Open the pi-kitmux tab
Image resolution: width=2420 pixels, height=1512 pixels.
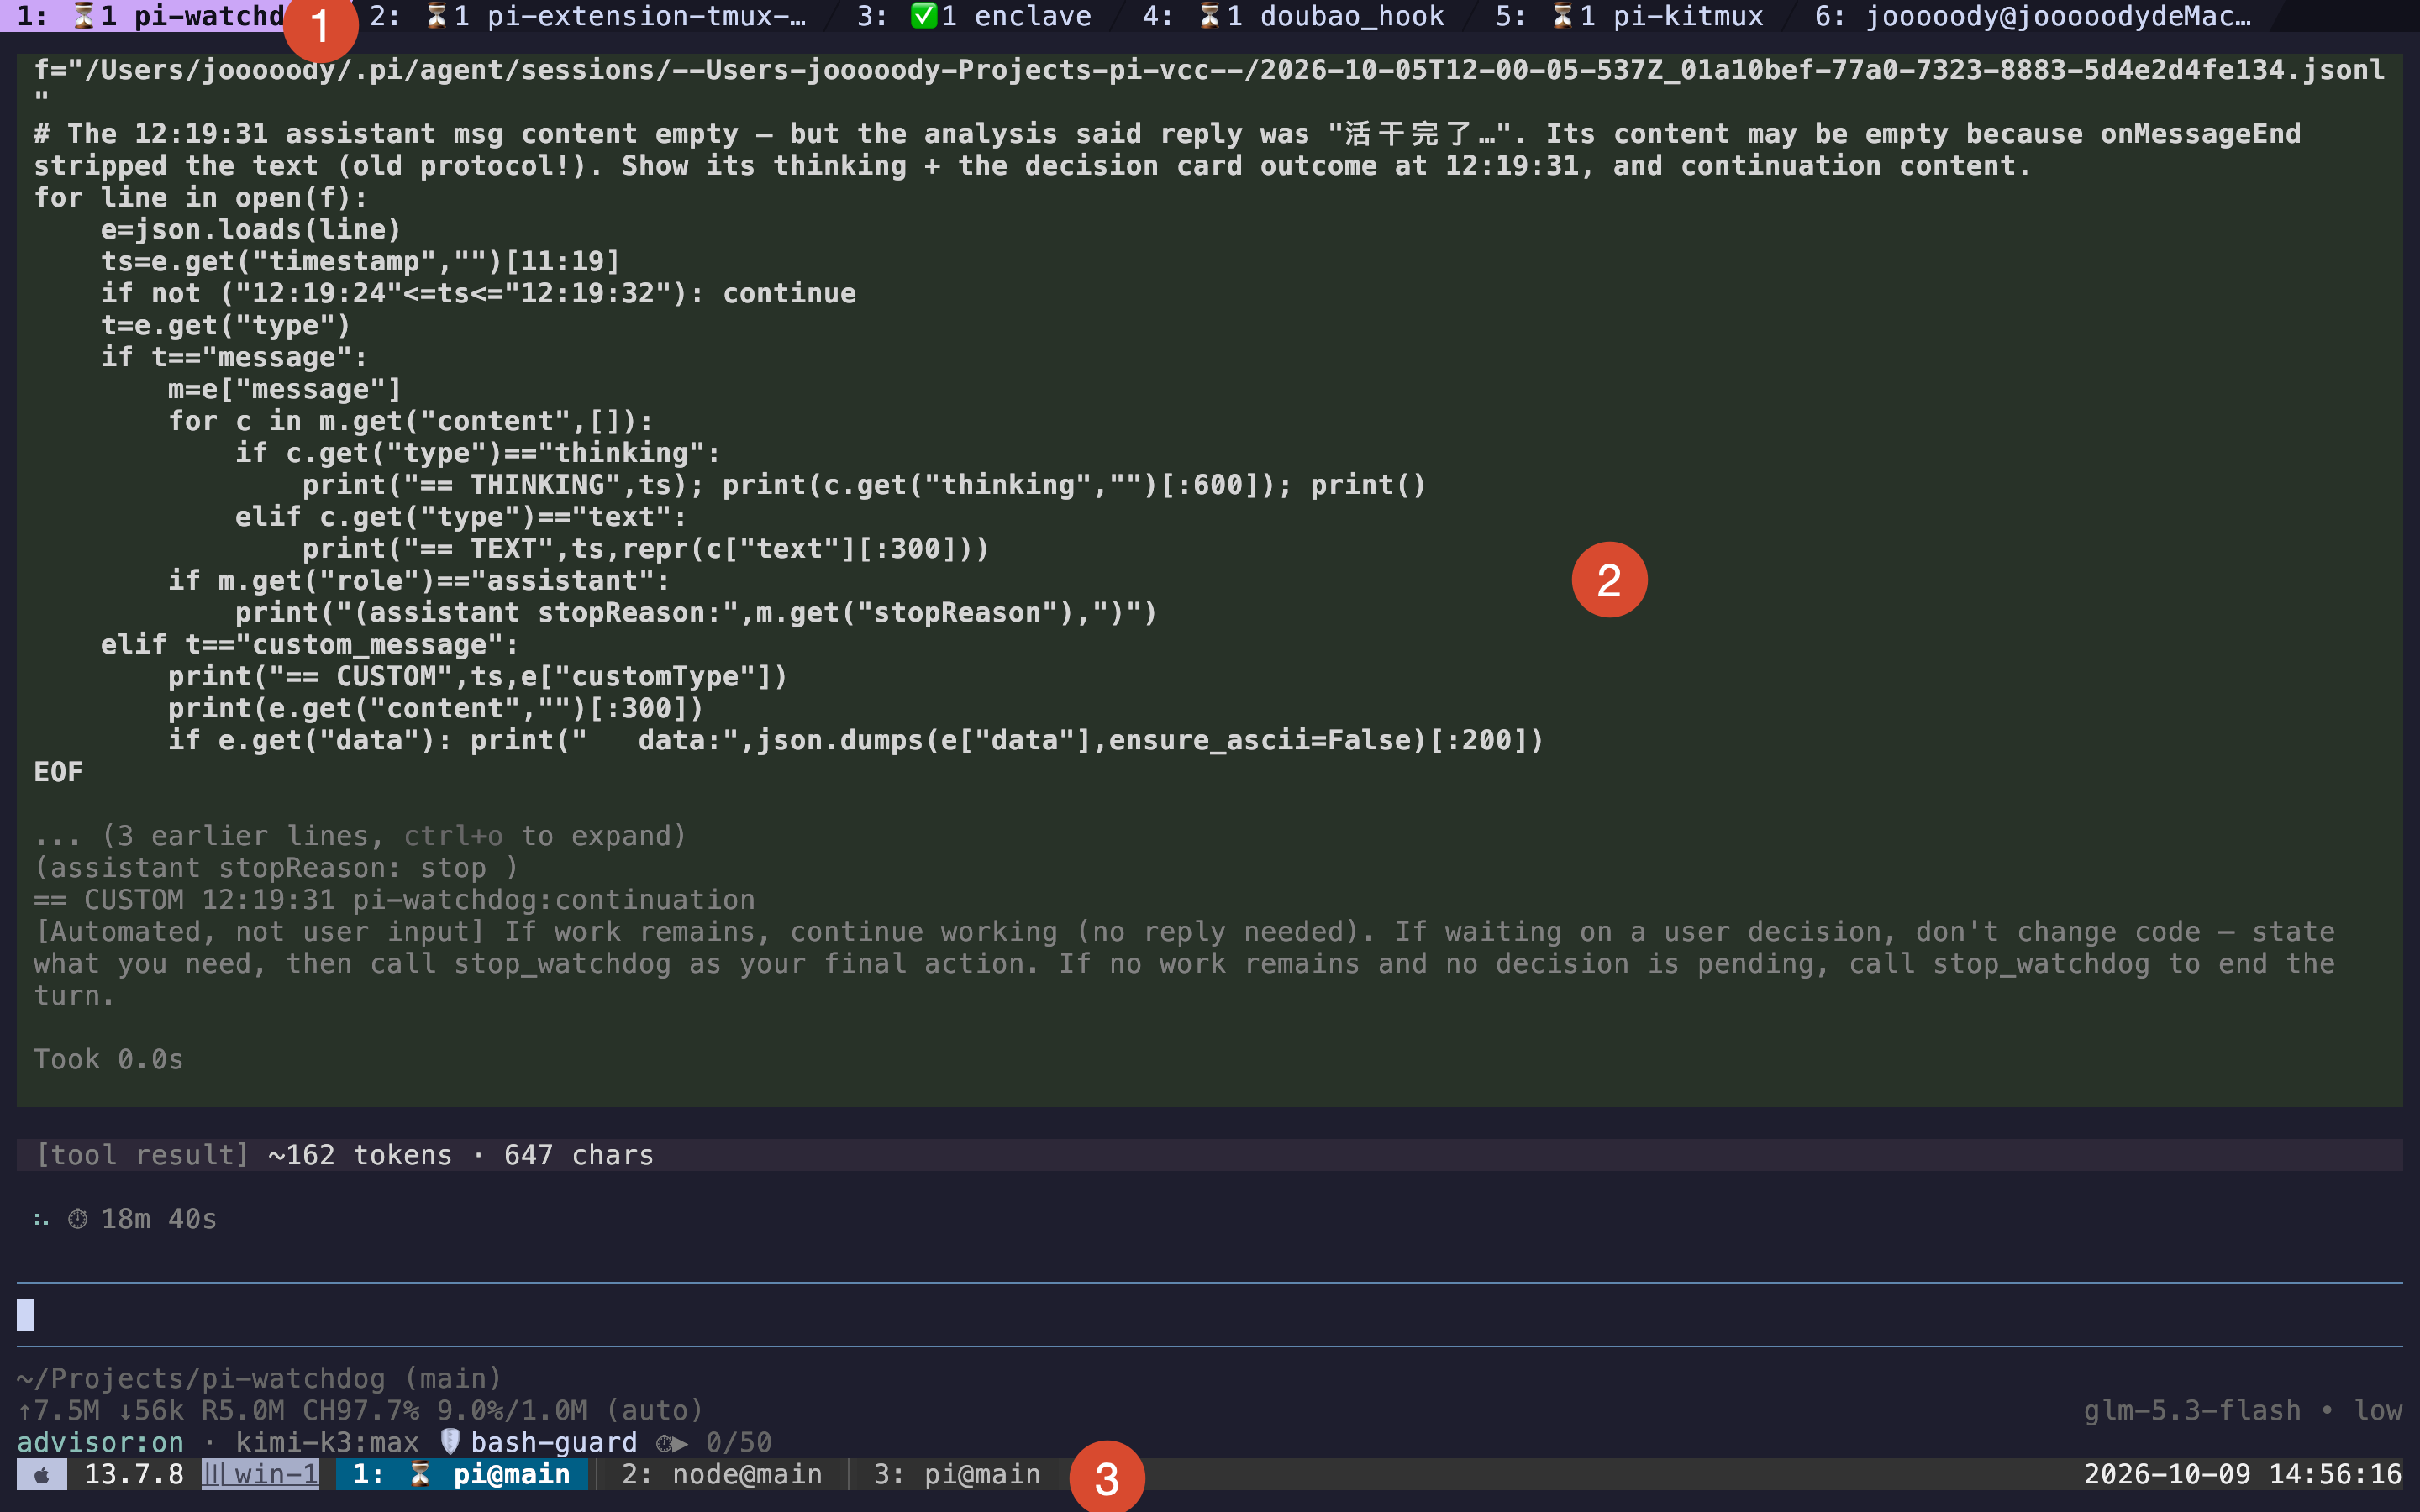(1629, 16)
